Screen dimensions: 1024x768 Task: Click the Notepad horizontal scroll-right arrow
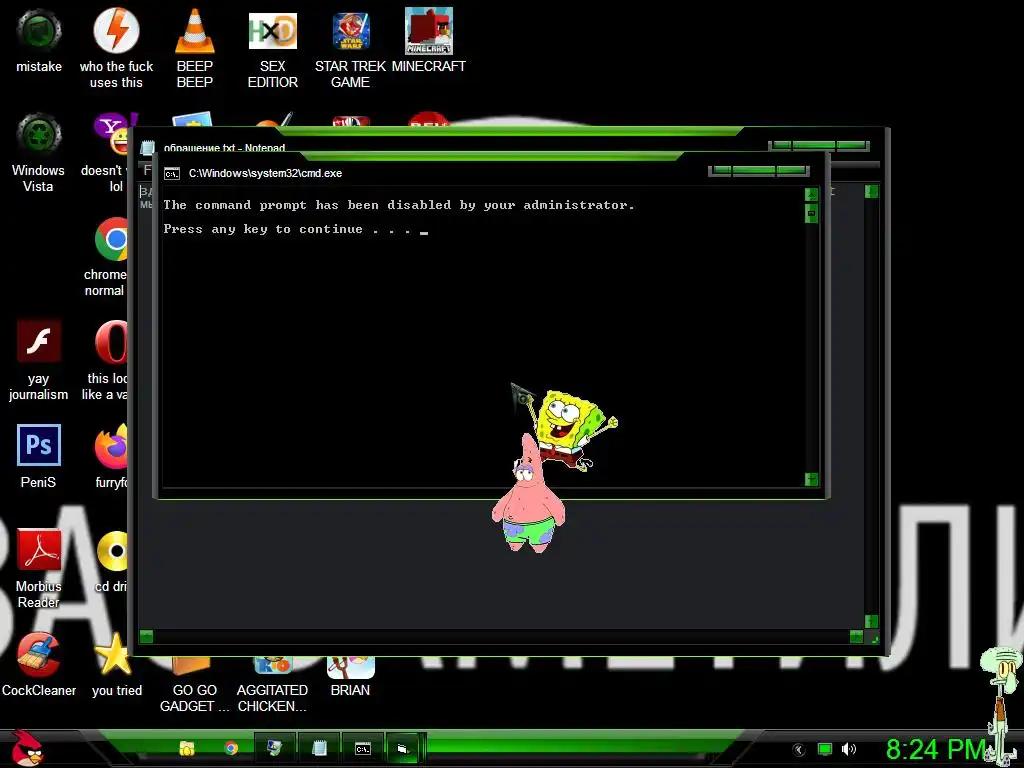[x=856, y=636]
